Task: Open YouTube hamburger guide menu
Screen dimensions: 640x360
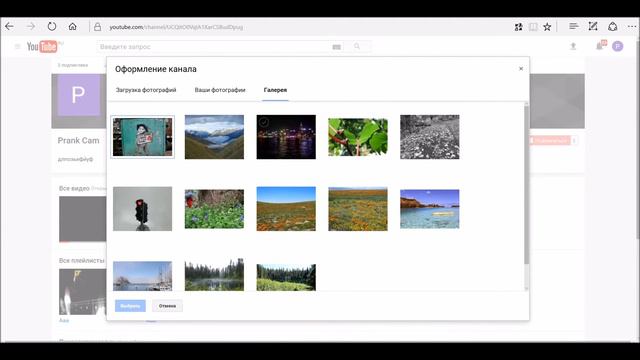Action: (x=18, y=47)
